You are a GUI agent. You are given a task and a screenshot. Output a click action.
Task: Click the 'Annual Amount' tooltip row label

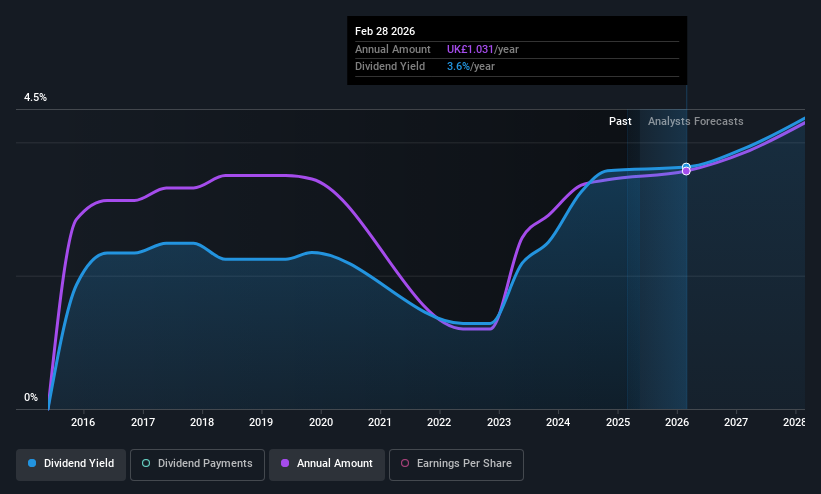(393, 49)
